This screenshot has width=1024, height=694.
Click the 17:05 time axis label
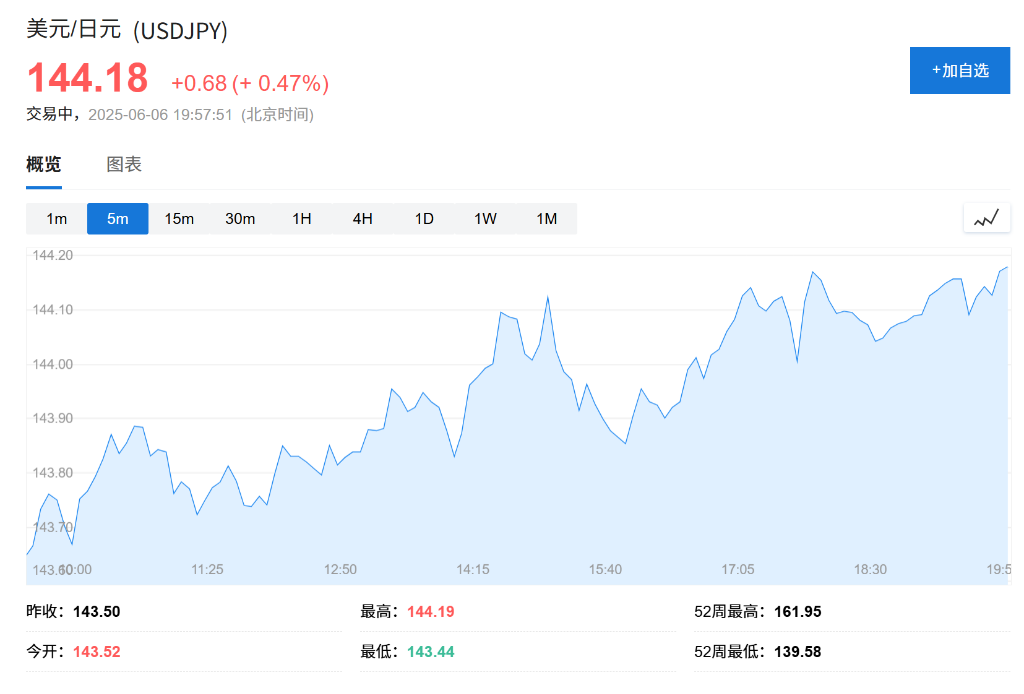coord(738,569)
